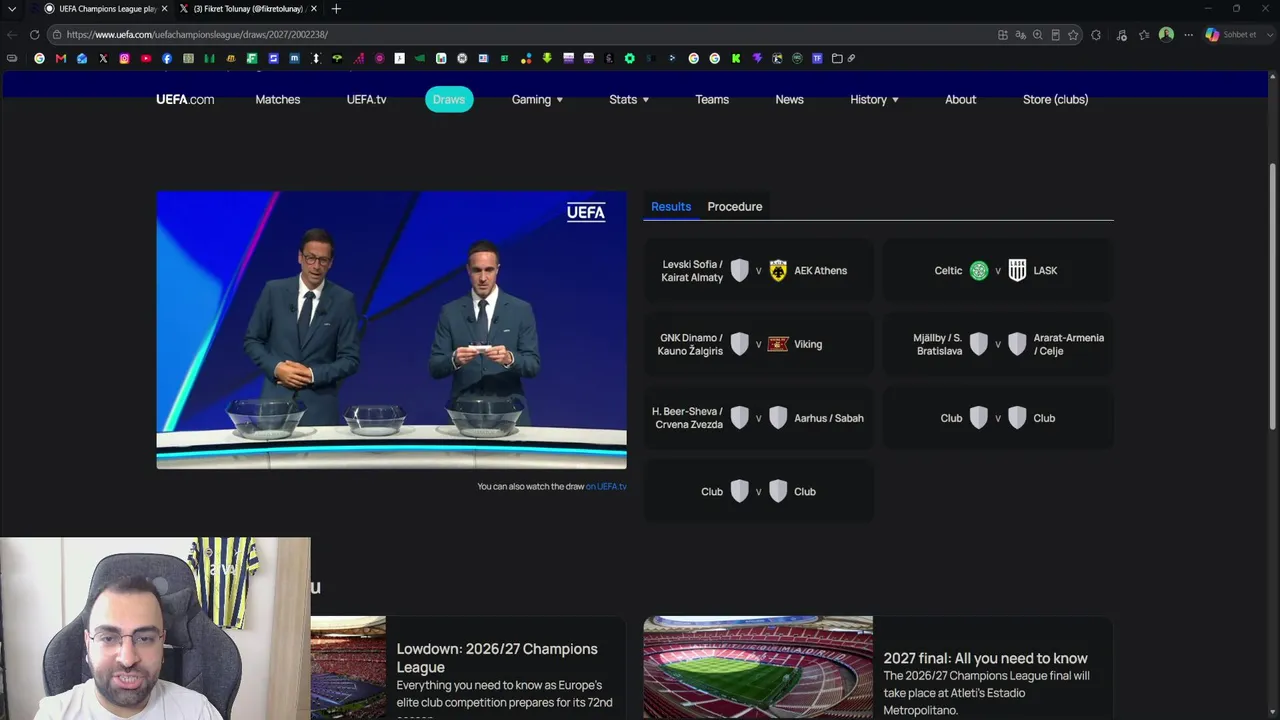The height and width of the screenshot is (720, 1280).
Task: Click the translate page icon
Action: (1020, 35)
